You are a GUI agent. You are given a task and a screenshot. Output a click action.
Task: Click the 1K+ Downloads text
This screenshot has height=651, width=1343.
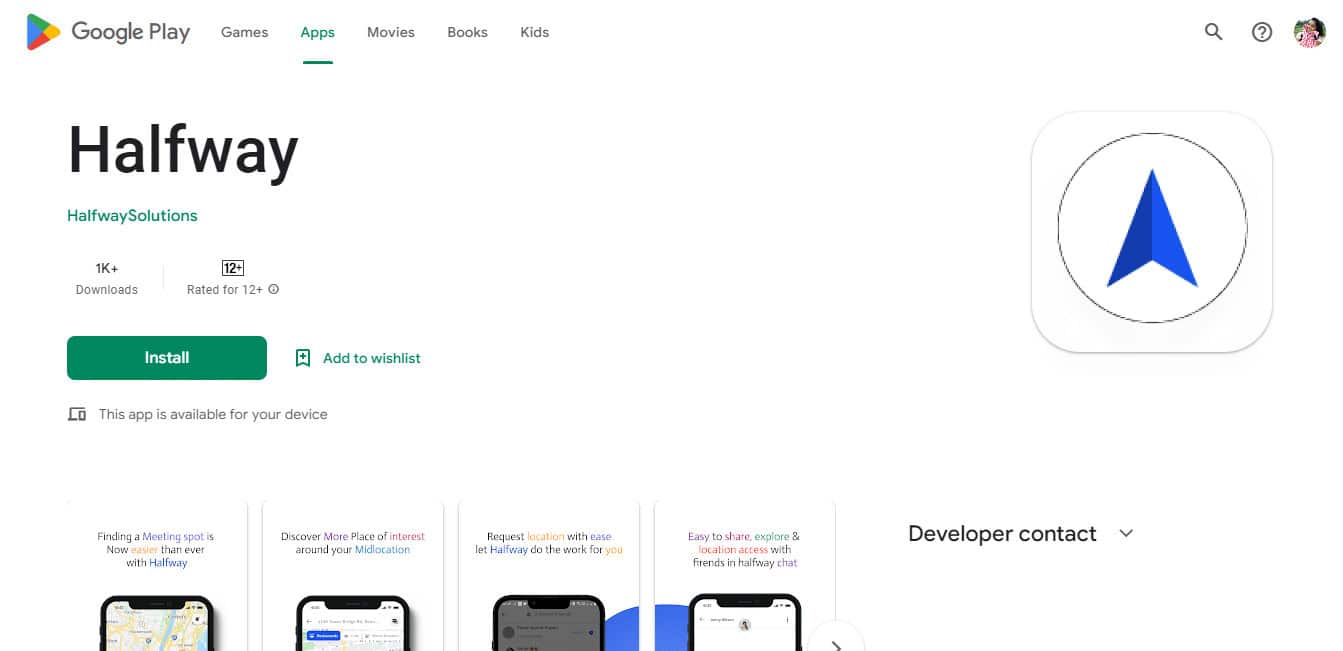coord(107,279)
